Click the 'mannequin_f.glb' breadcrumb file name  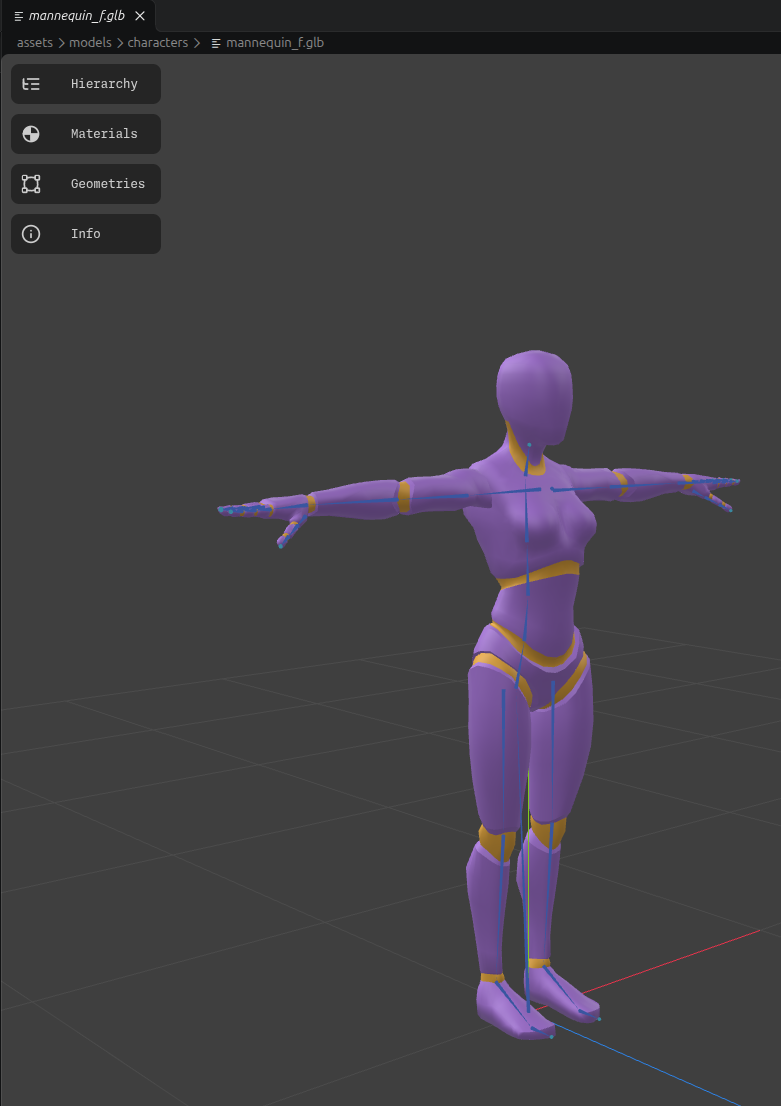[x=275, y=42]
